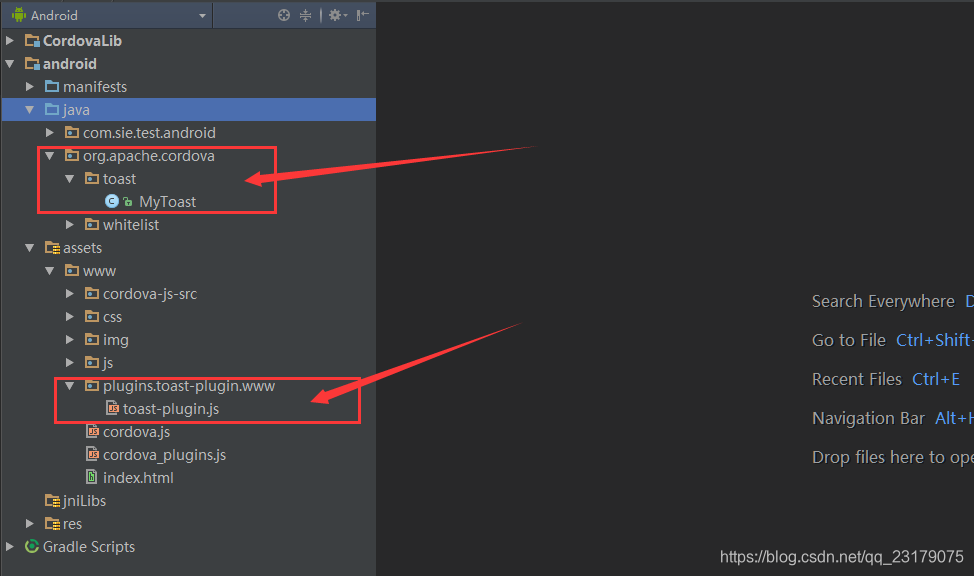Collapse the toast package arrow
Screen dimensions: 974x576
(x=70, y=179)
